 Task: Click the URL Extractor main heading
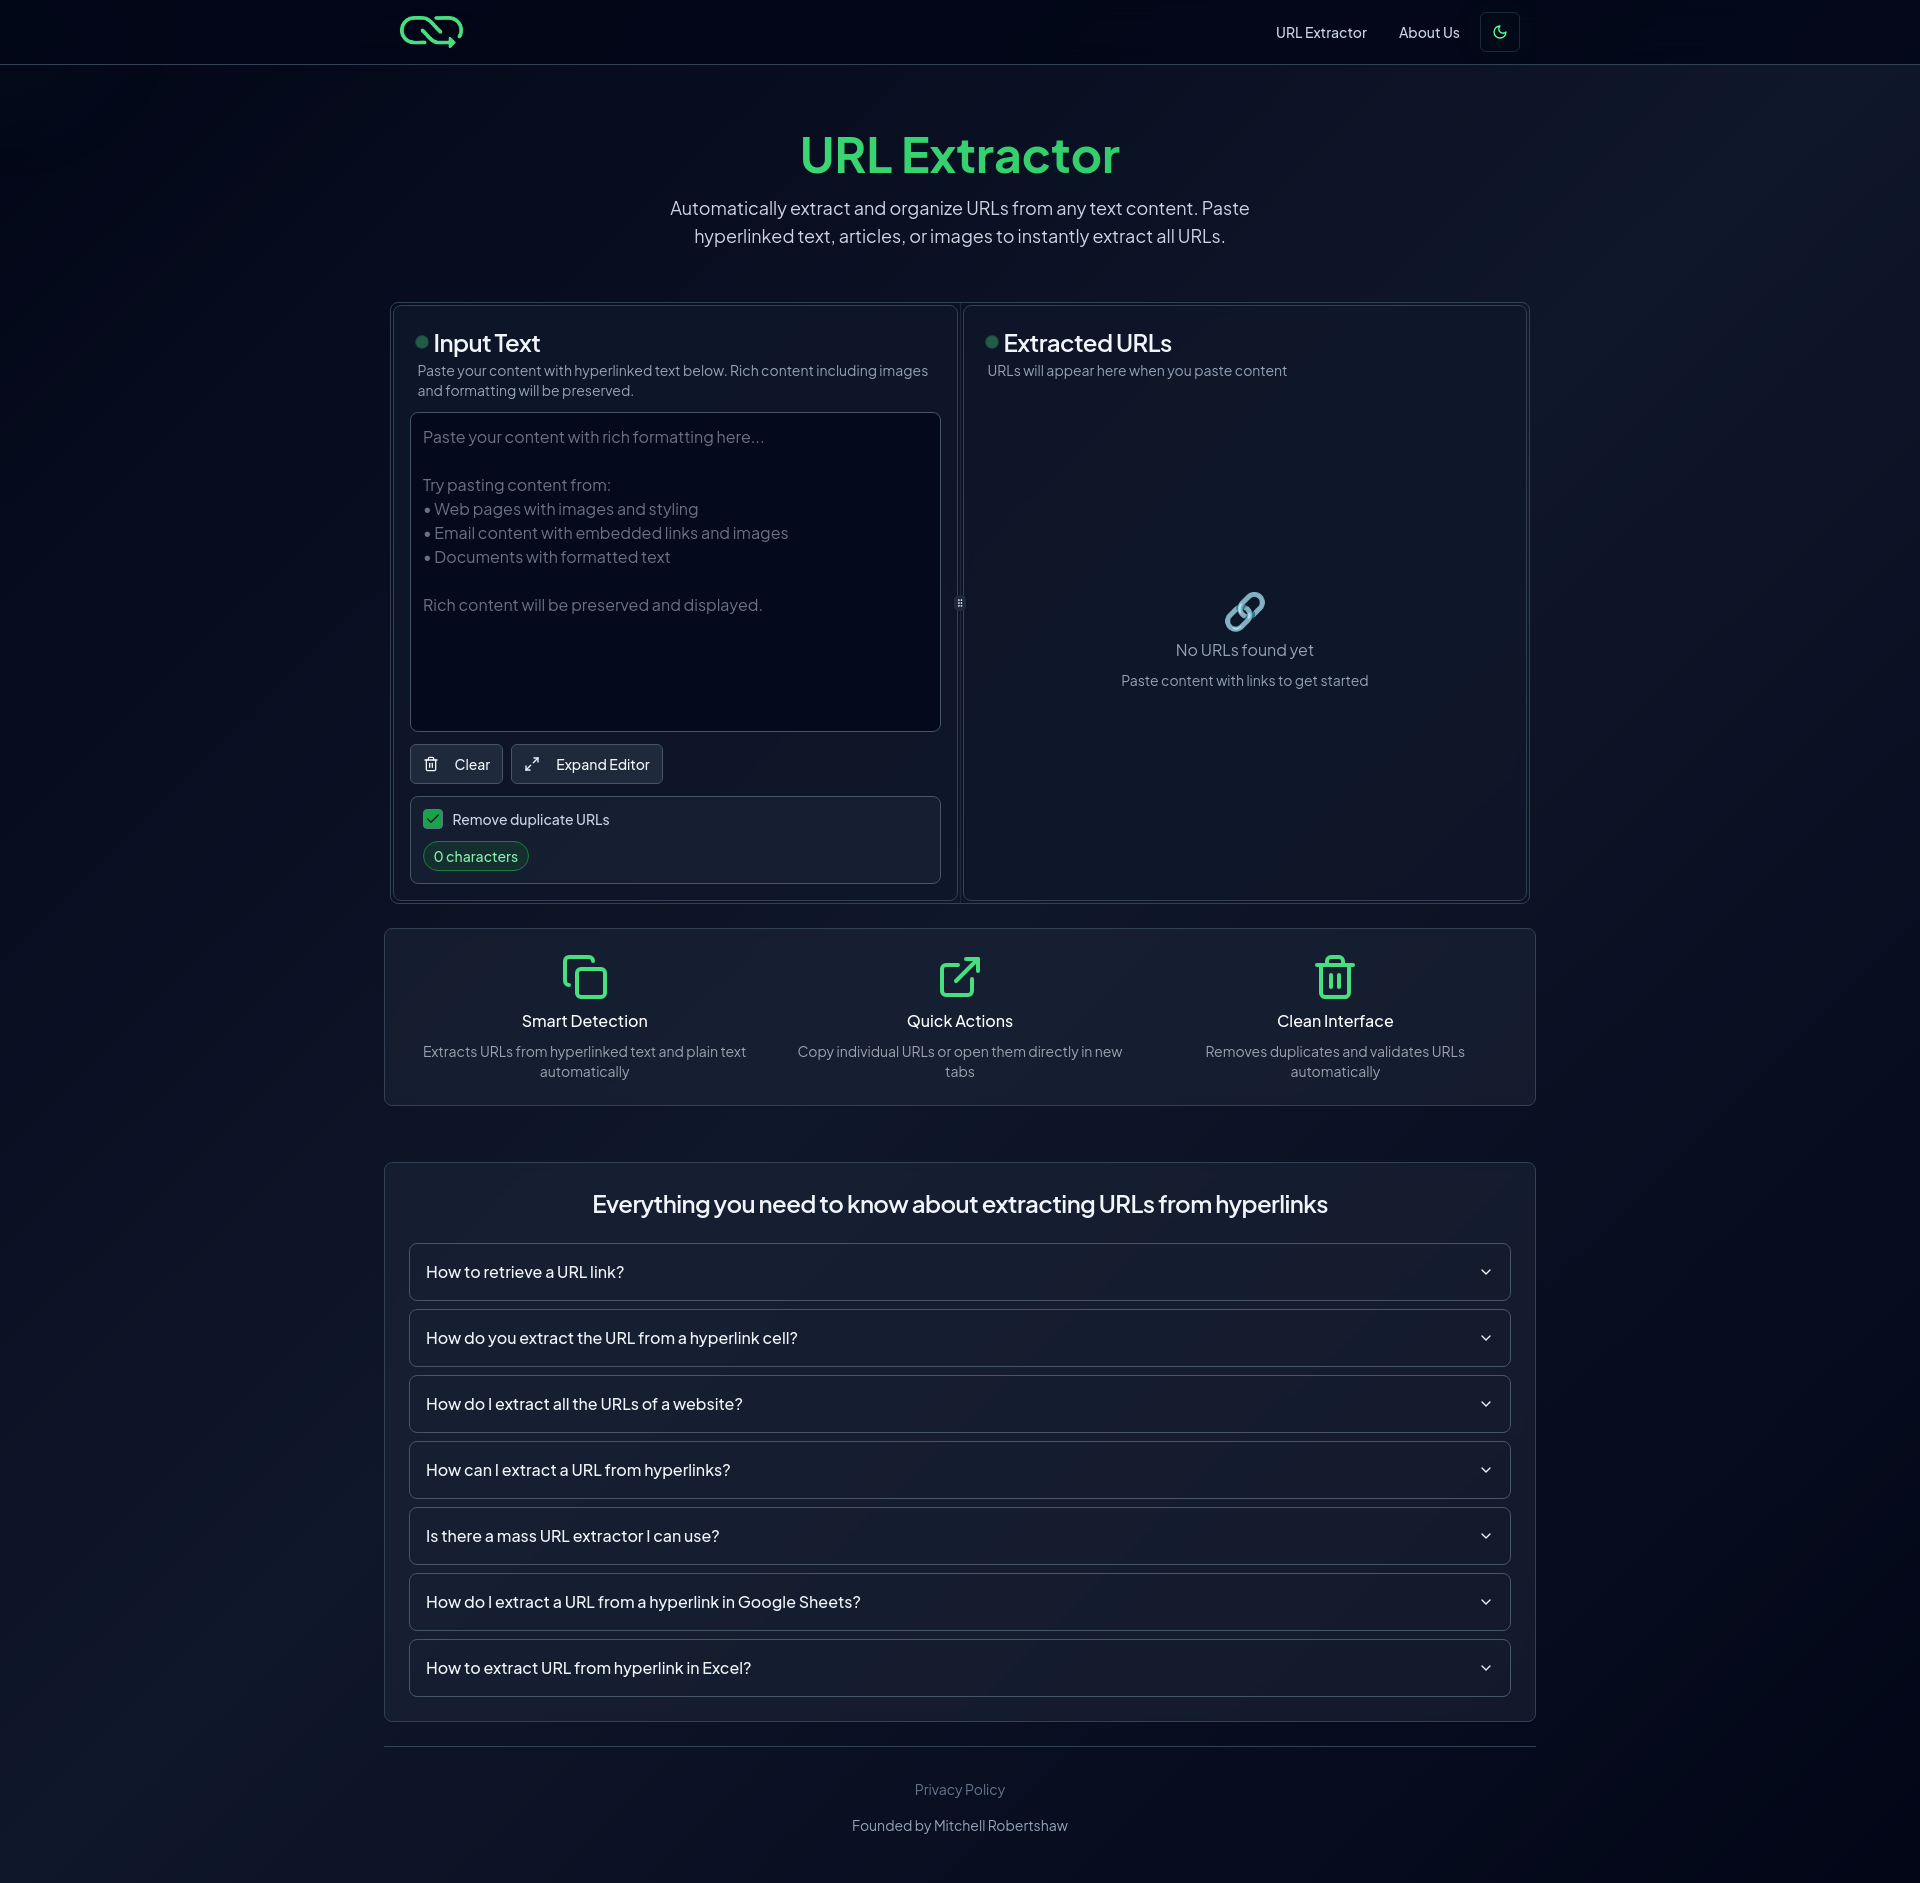pos(960,156)
